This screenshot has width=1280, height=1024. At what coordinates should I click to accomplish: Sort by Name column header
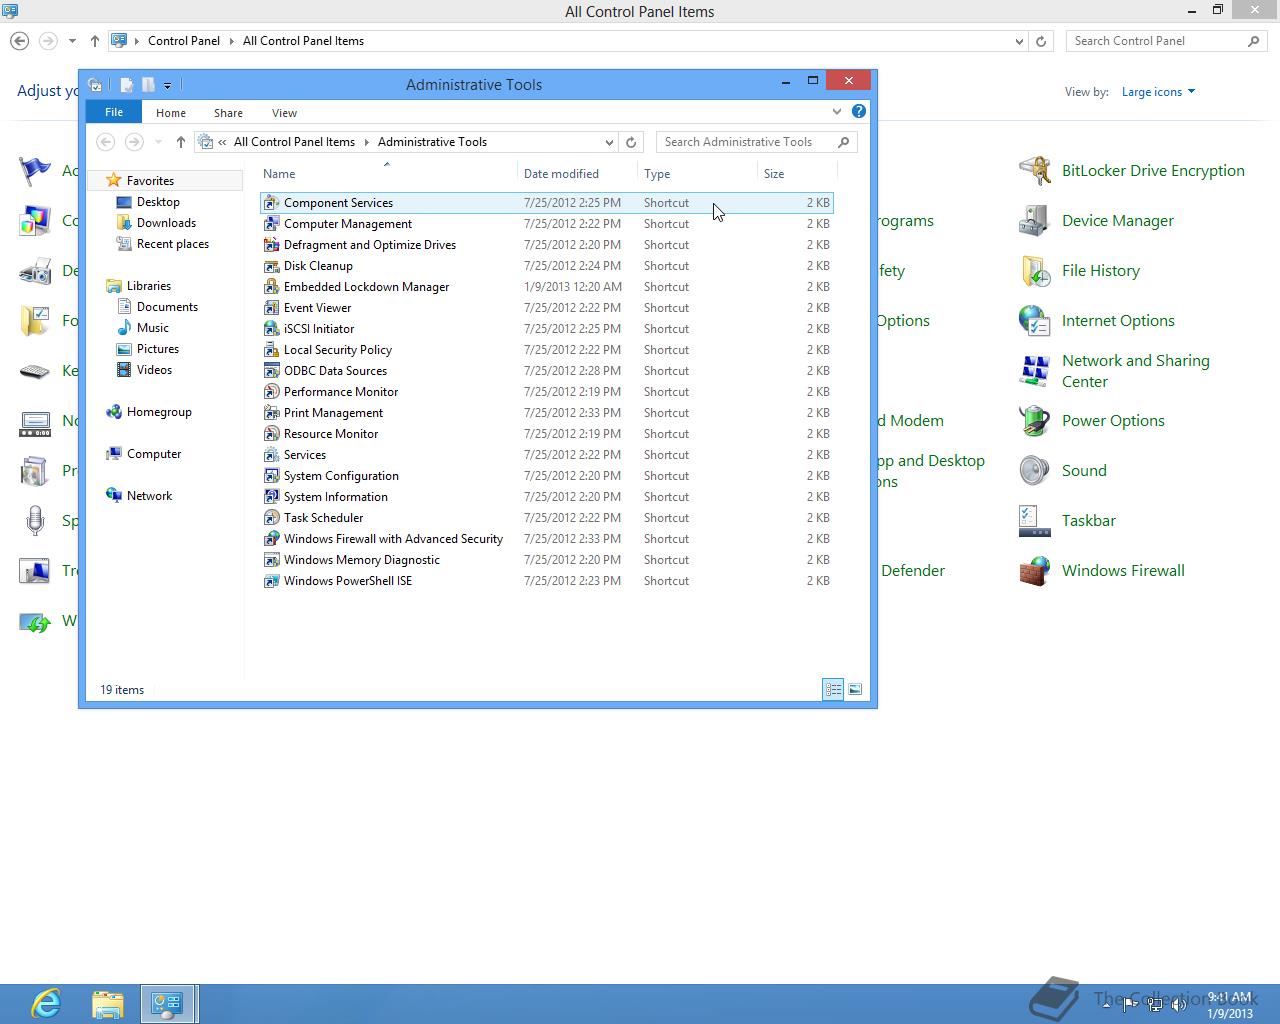coord(388,174)
